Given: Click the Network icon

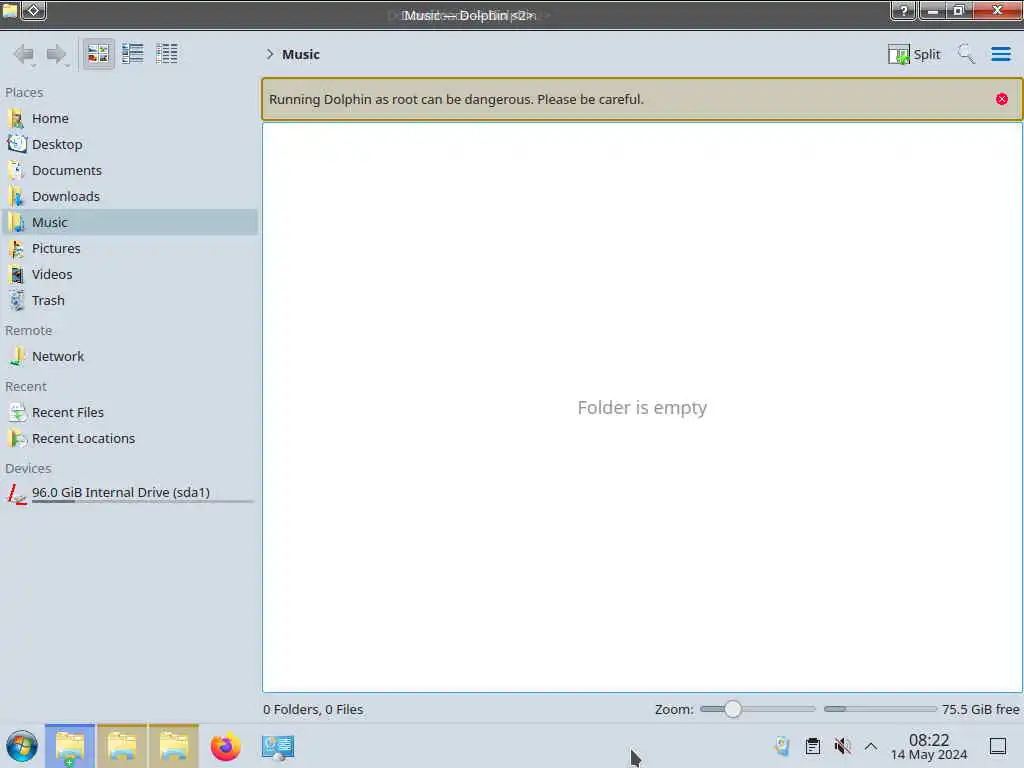Looking at the screenshot, I should coord(17,357).
